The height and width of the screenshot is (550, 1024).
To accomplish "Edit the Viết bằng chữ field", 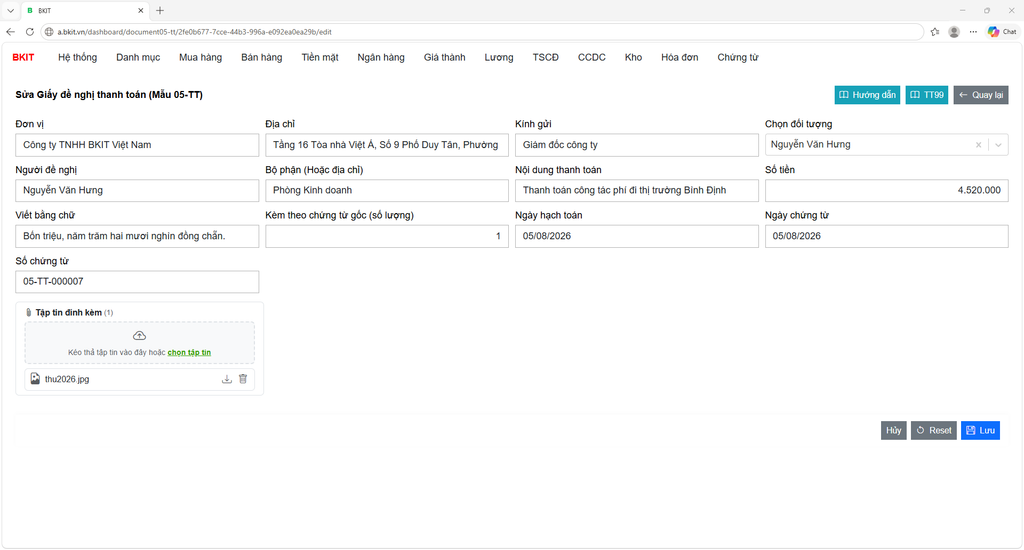I will 137,236.
